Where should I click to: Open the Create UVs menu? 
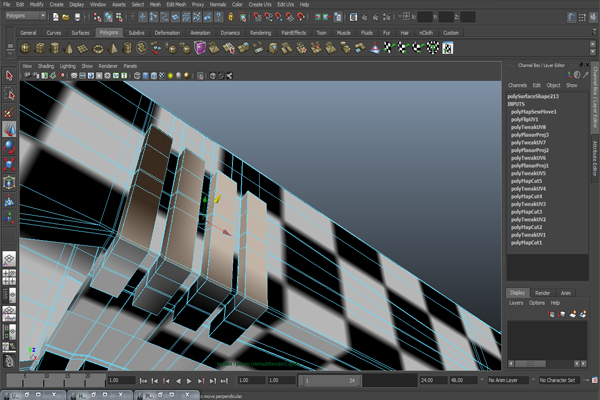260,5
